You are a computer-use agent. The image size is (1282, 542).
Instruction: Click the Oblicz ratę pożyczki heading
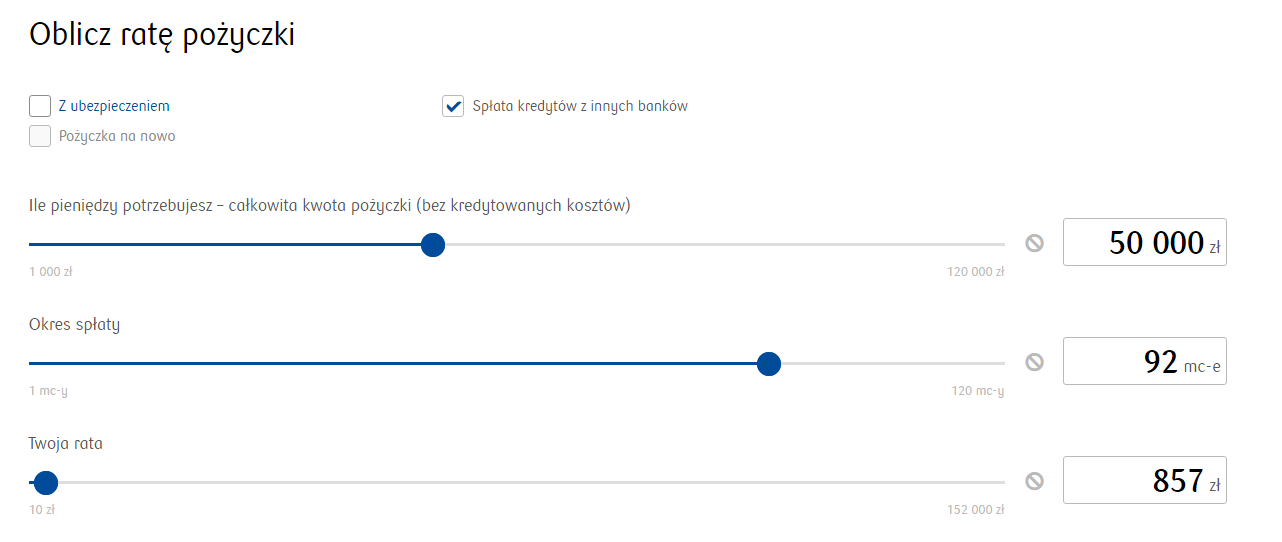[162, 36]
